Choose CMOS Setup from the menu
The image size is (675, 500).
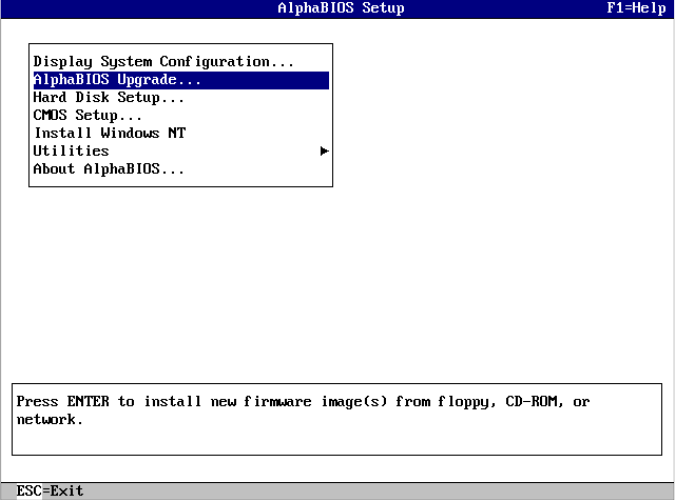coord(181,115)
